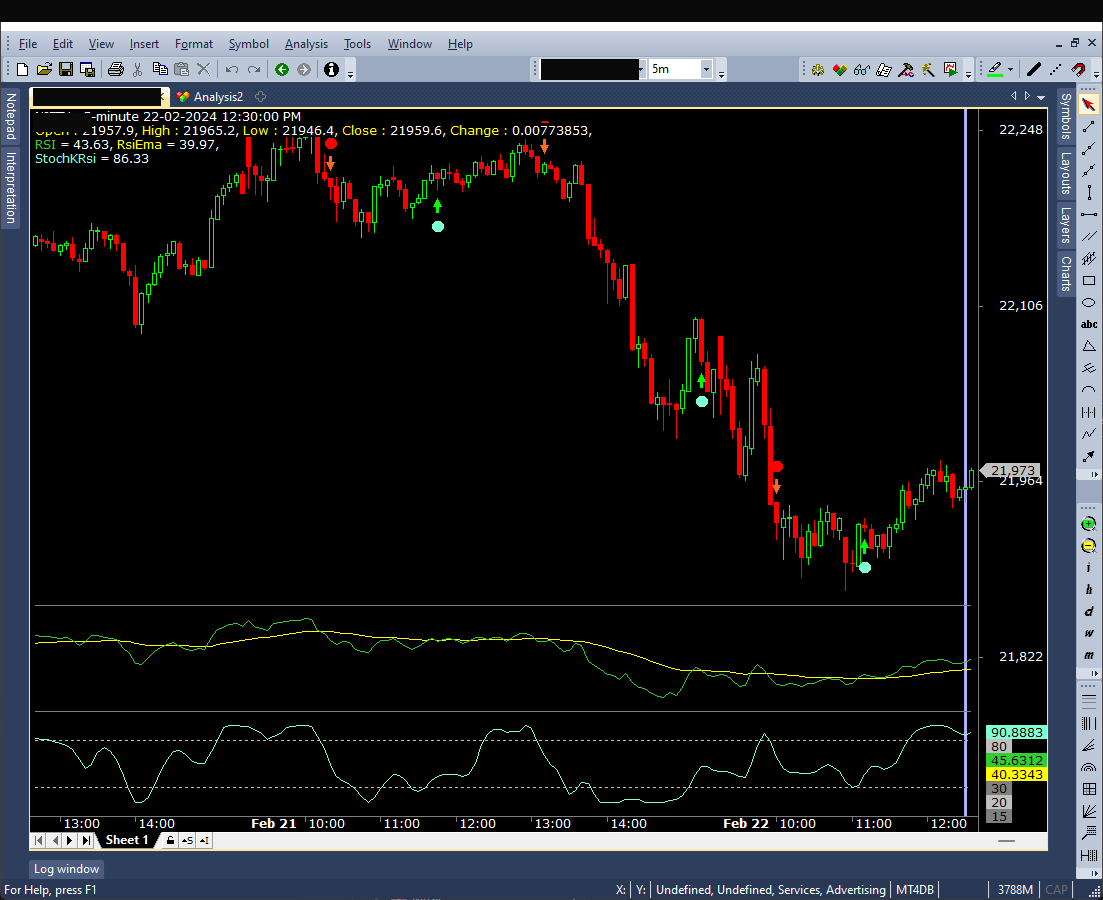This screenshot has height=900, width=1103.
Task: Click the MT4DB status bar entry
Action: coord(914,889)
